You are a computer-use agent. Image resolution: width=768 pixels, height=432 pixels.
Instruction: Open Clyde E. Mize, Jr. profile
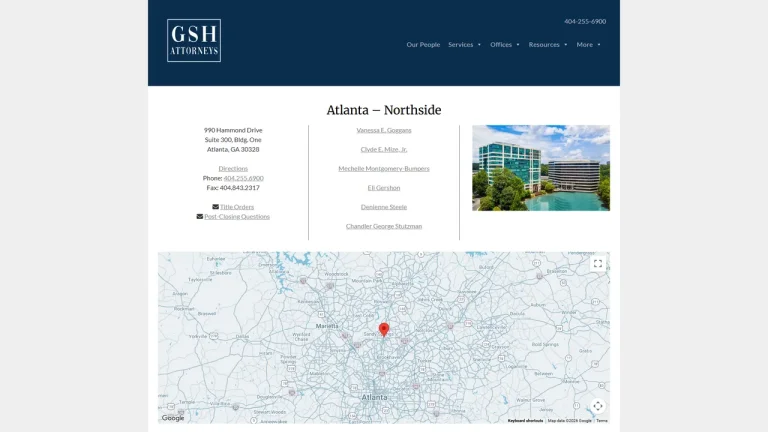pos(384,149)
